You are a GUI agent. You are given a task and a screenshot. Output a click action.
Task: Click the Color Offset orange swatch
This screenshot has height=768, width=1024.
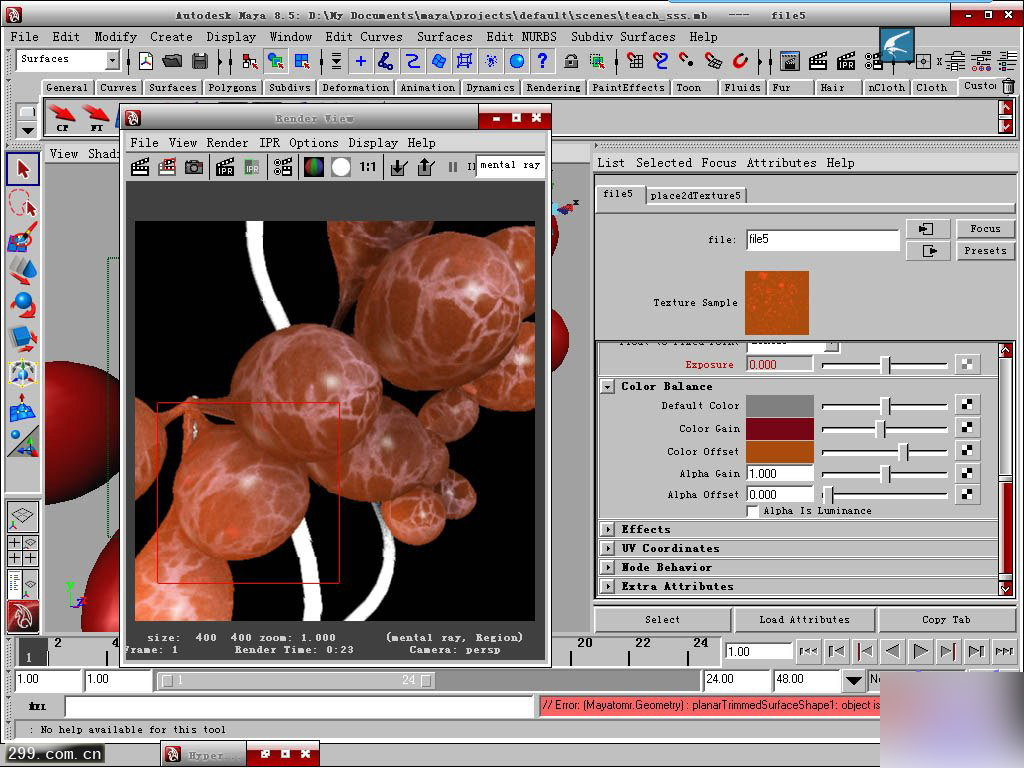pyautogui.click(x=780, y=451)
